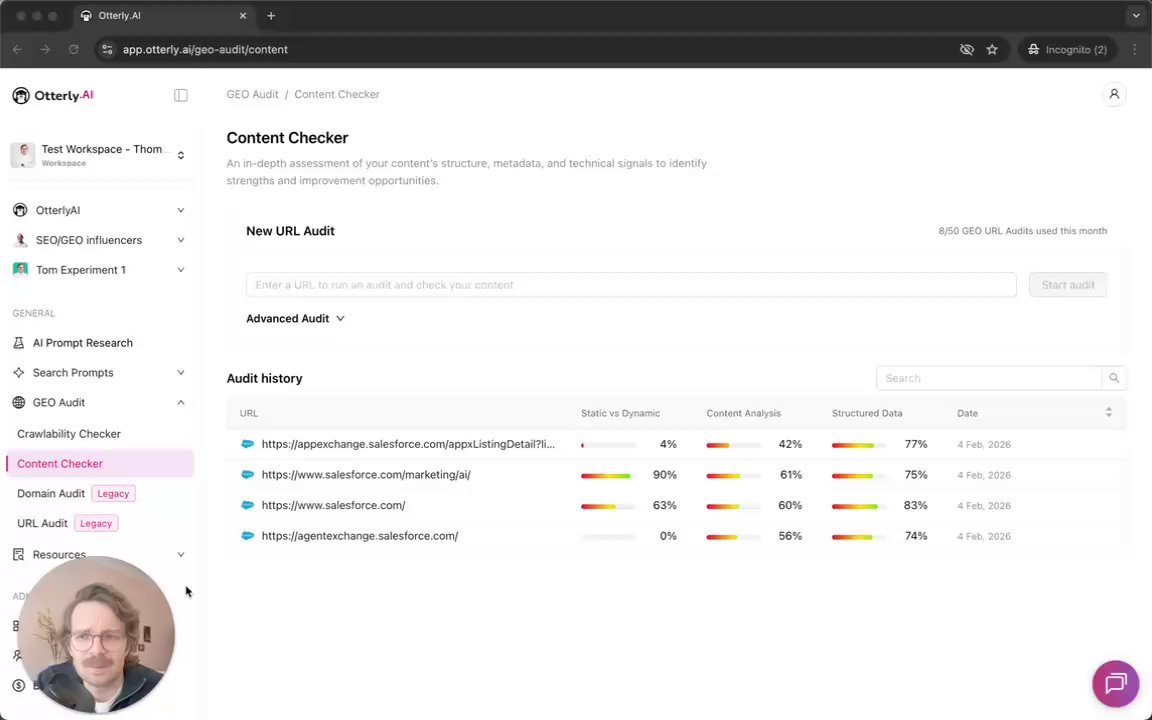Click the Otterly.AI logo
This screenshot has height=720, width=1152.
pyautogui.click(x=53, y=95)
